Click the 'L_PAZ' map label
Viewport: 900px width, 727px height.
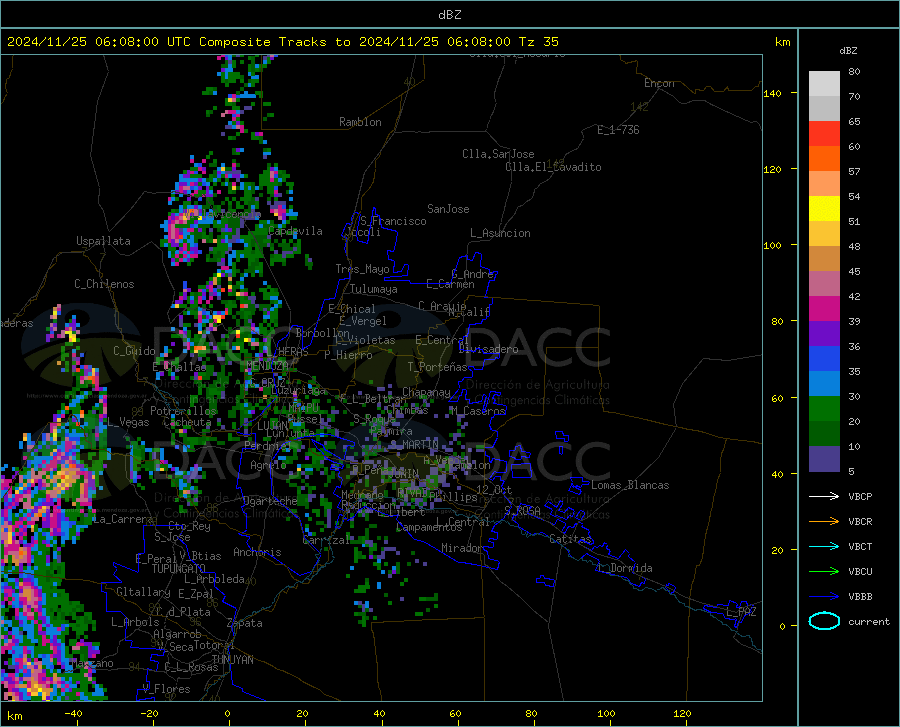pos(741,612)
